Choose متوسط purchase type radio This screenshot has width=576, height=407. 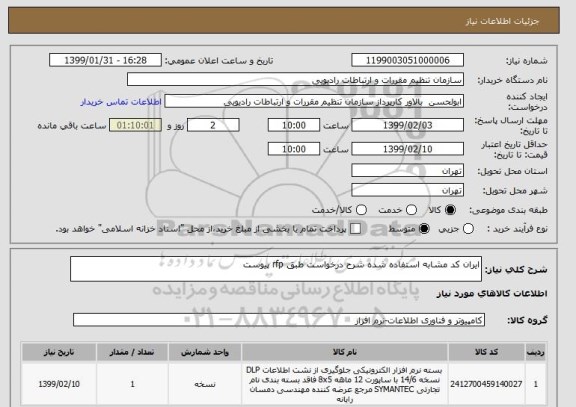click(x=424, y=228)
